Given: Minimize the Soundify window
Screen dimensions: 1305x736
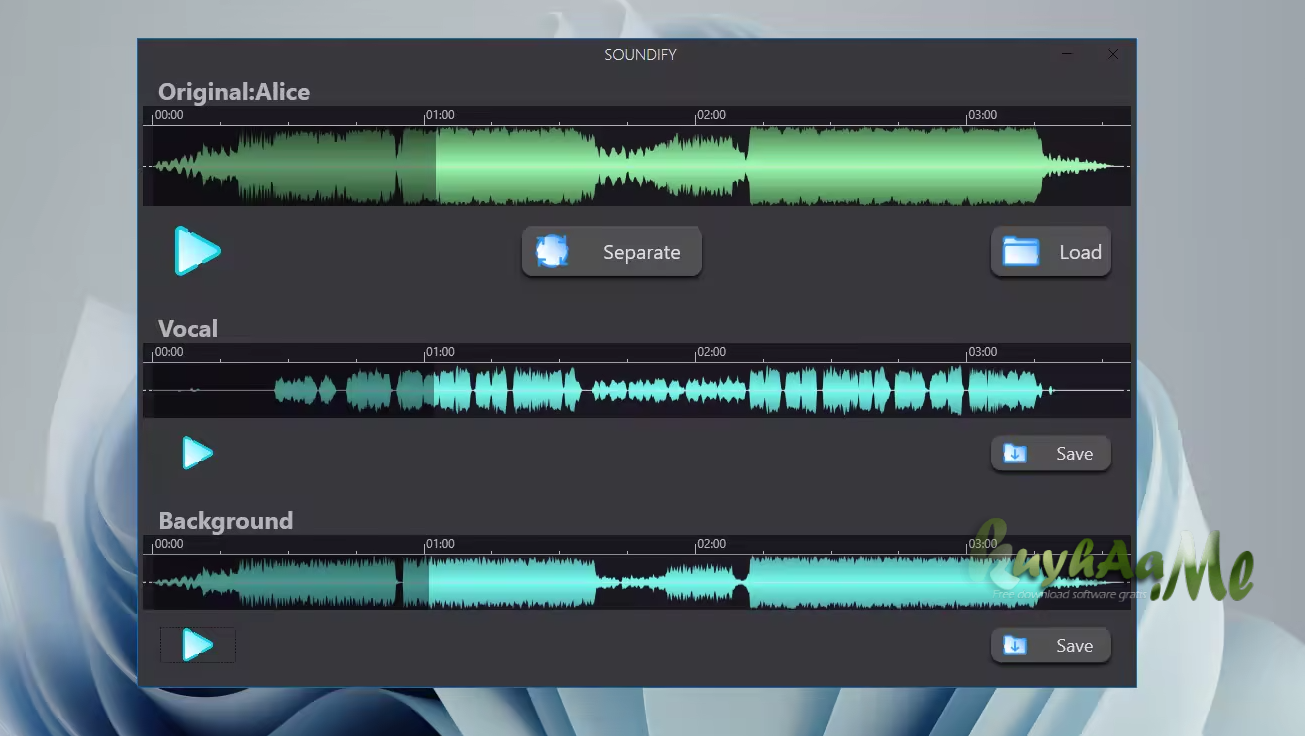Looking at the screenshot, I should [x=1067, y=54].
